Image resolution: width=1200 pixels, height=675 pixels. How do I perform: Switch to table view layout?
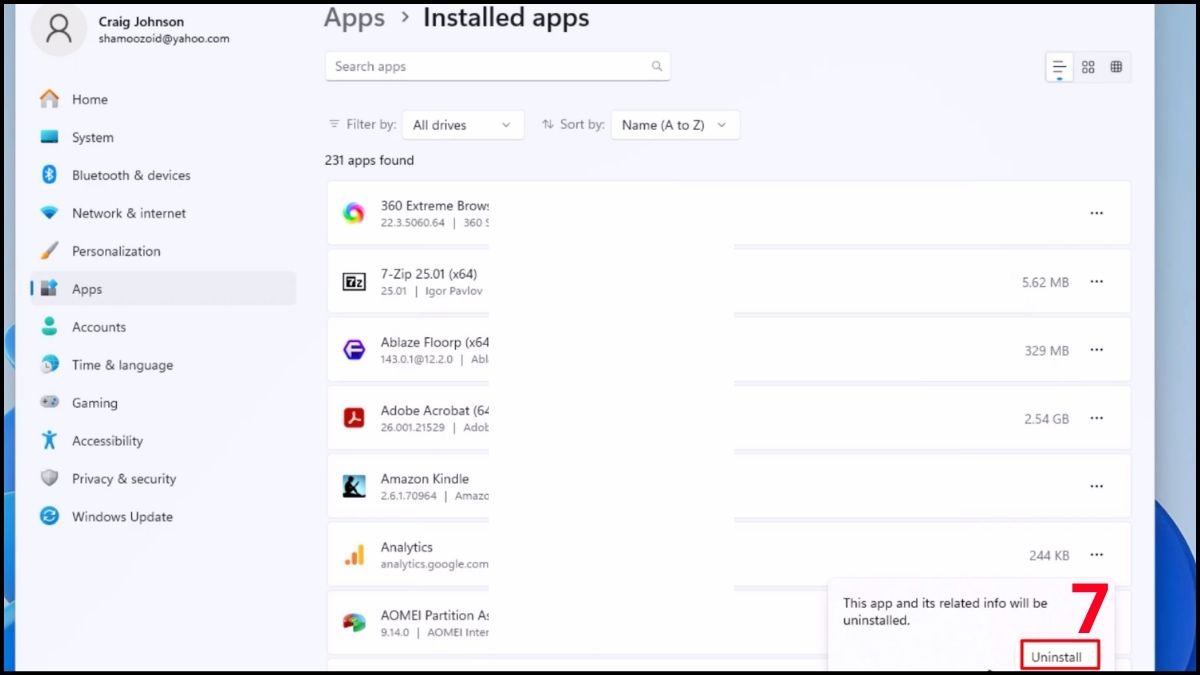coord(1116,67)
